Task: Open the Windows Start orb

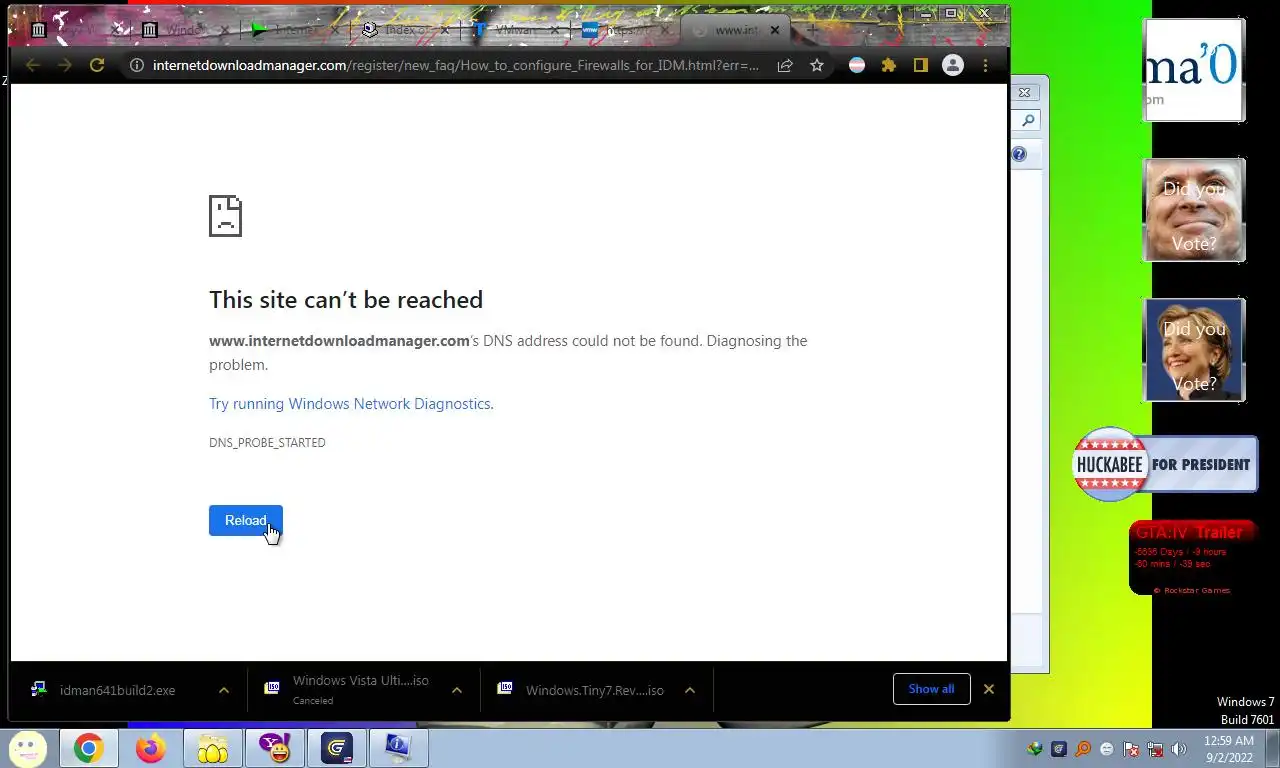Action: click(x=27, y=748)
